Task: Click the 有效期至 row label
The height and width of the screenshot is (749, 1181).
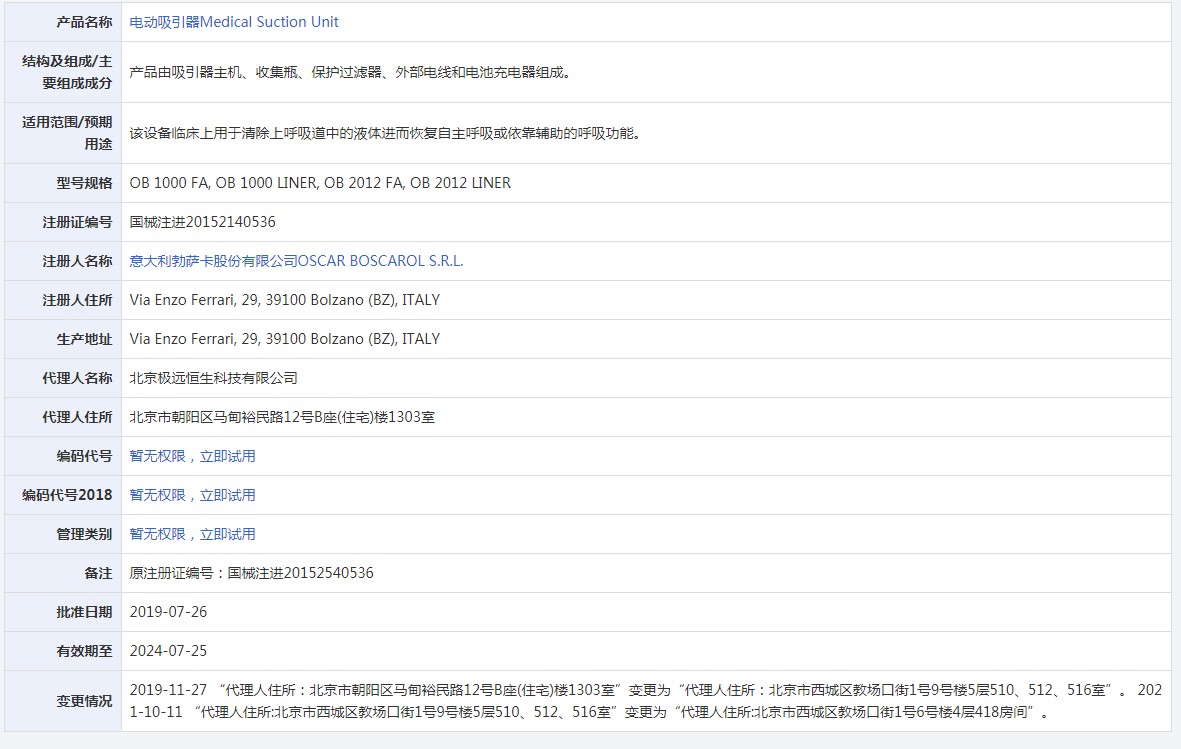Action: [x=84, y=651]
